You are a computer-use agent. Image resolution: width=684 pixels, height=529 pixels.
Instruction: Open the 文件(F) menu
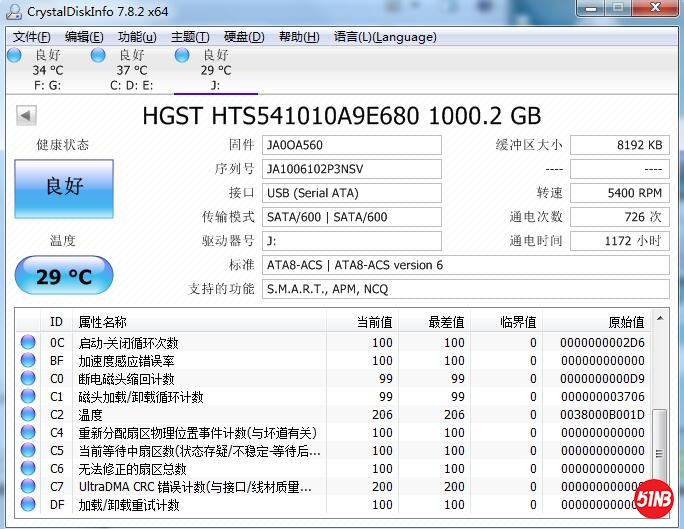click(x=33, y=37)
